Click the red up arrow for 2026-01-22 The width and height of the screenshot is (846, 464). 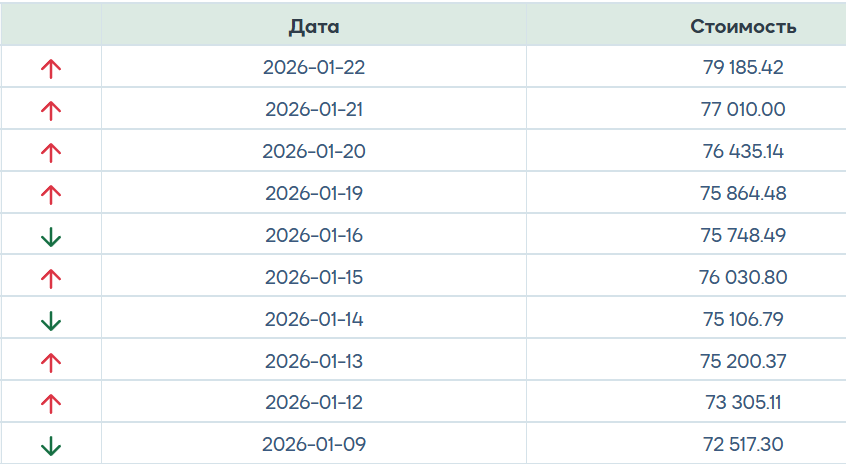[x=51, y=69]
